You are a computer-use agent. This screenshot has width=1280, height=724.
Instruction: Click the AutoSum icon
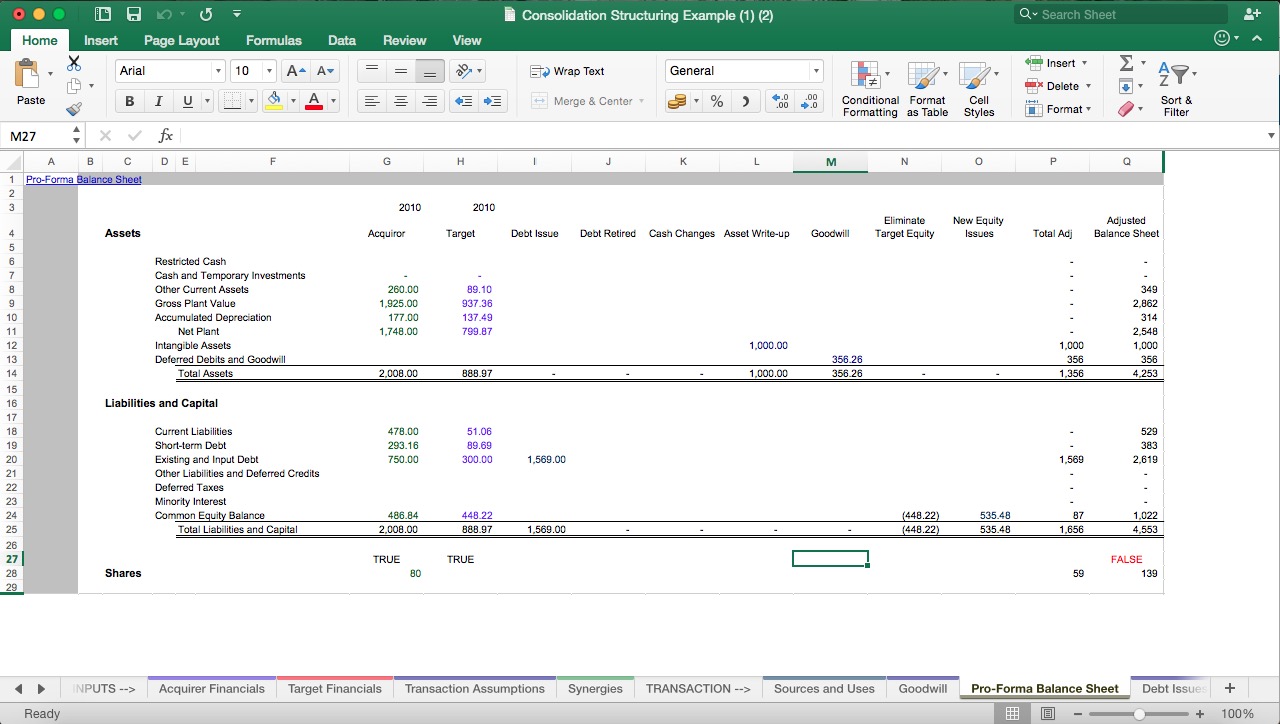[x=1126, y=63]
